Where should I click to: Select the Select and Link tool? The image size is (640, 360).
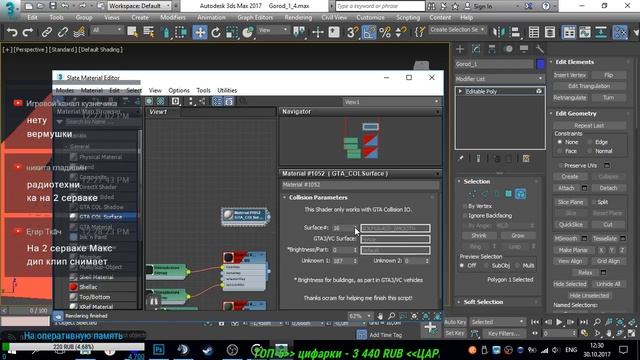click(x=47, y=32)
